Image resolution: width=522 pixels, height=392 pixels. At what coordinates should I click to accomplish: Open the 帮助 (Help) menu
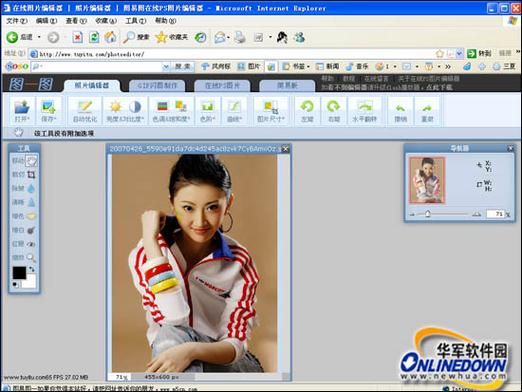coord(165,21)
